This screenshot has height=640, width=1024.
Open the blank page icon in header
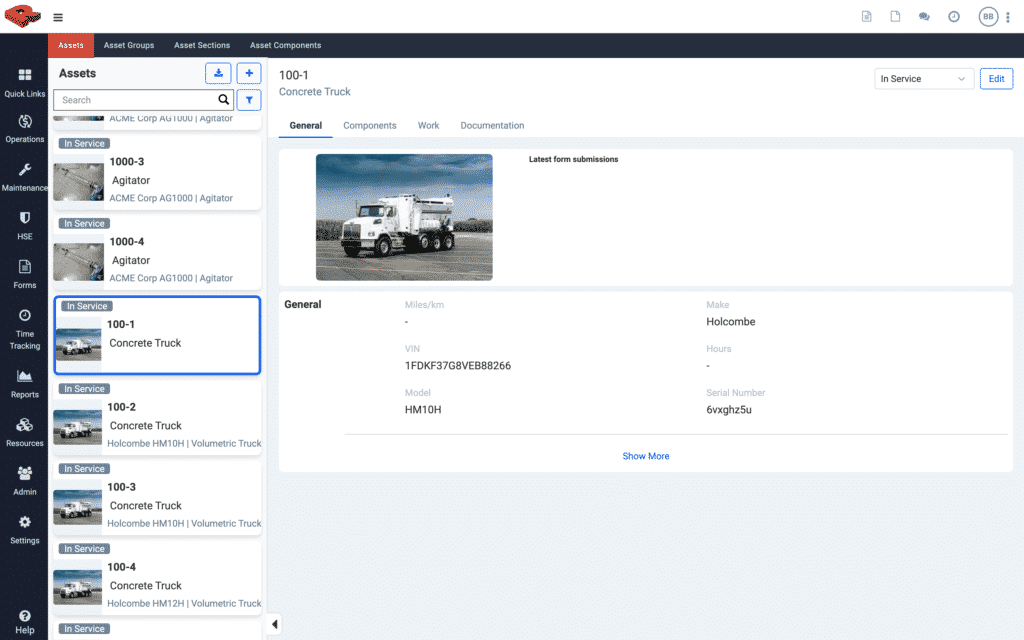tap(895, 16)
